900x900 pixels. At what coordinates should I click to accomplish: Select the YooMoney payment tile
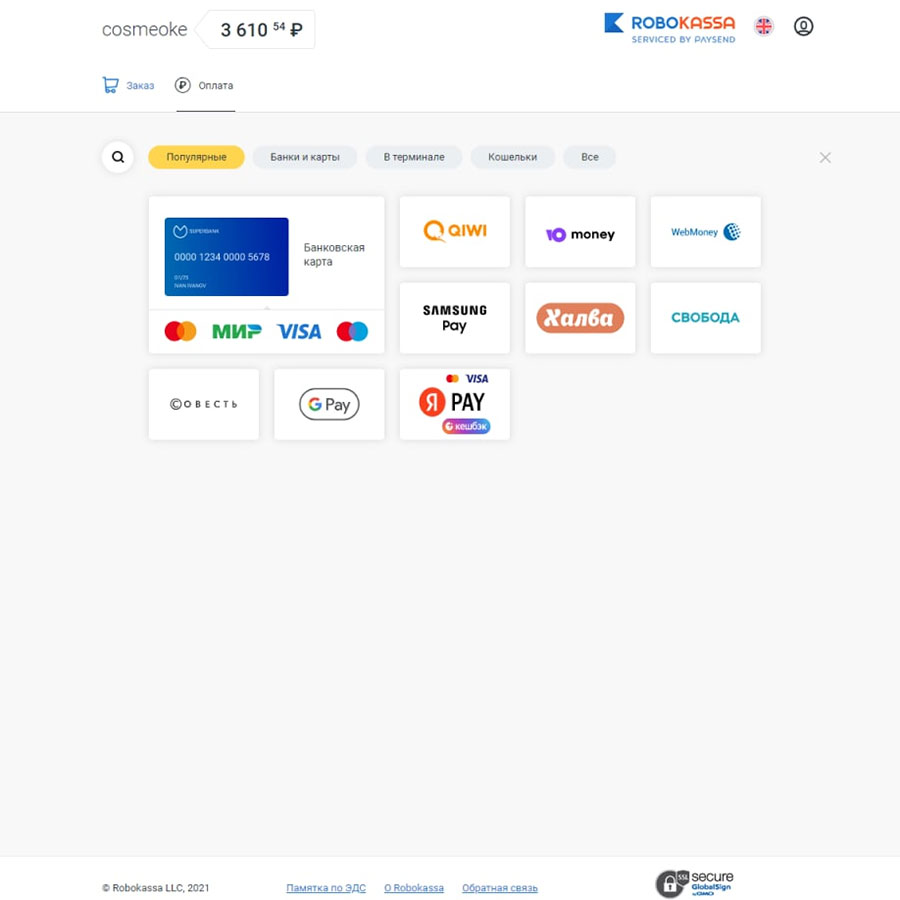(580, 231)
